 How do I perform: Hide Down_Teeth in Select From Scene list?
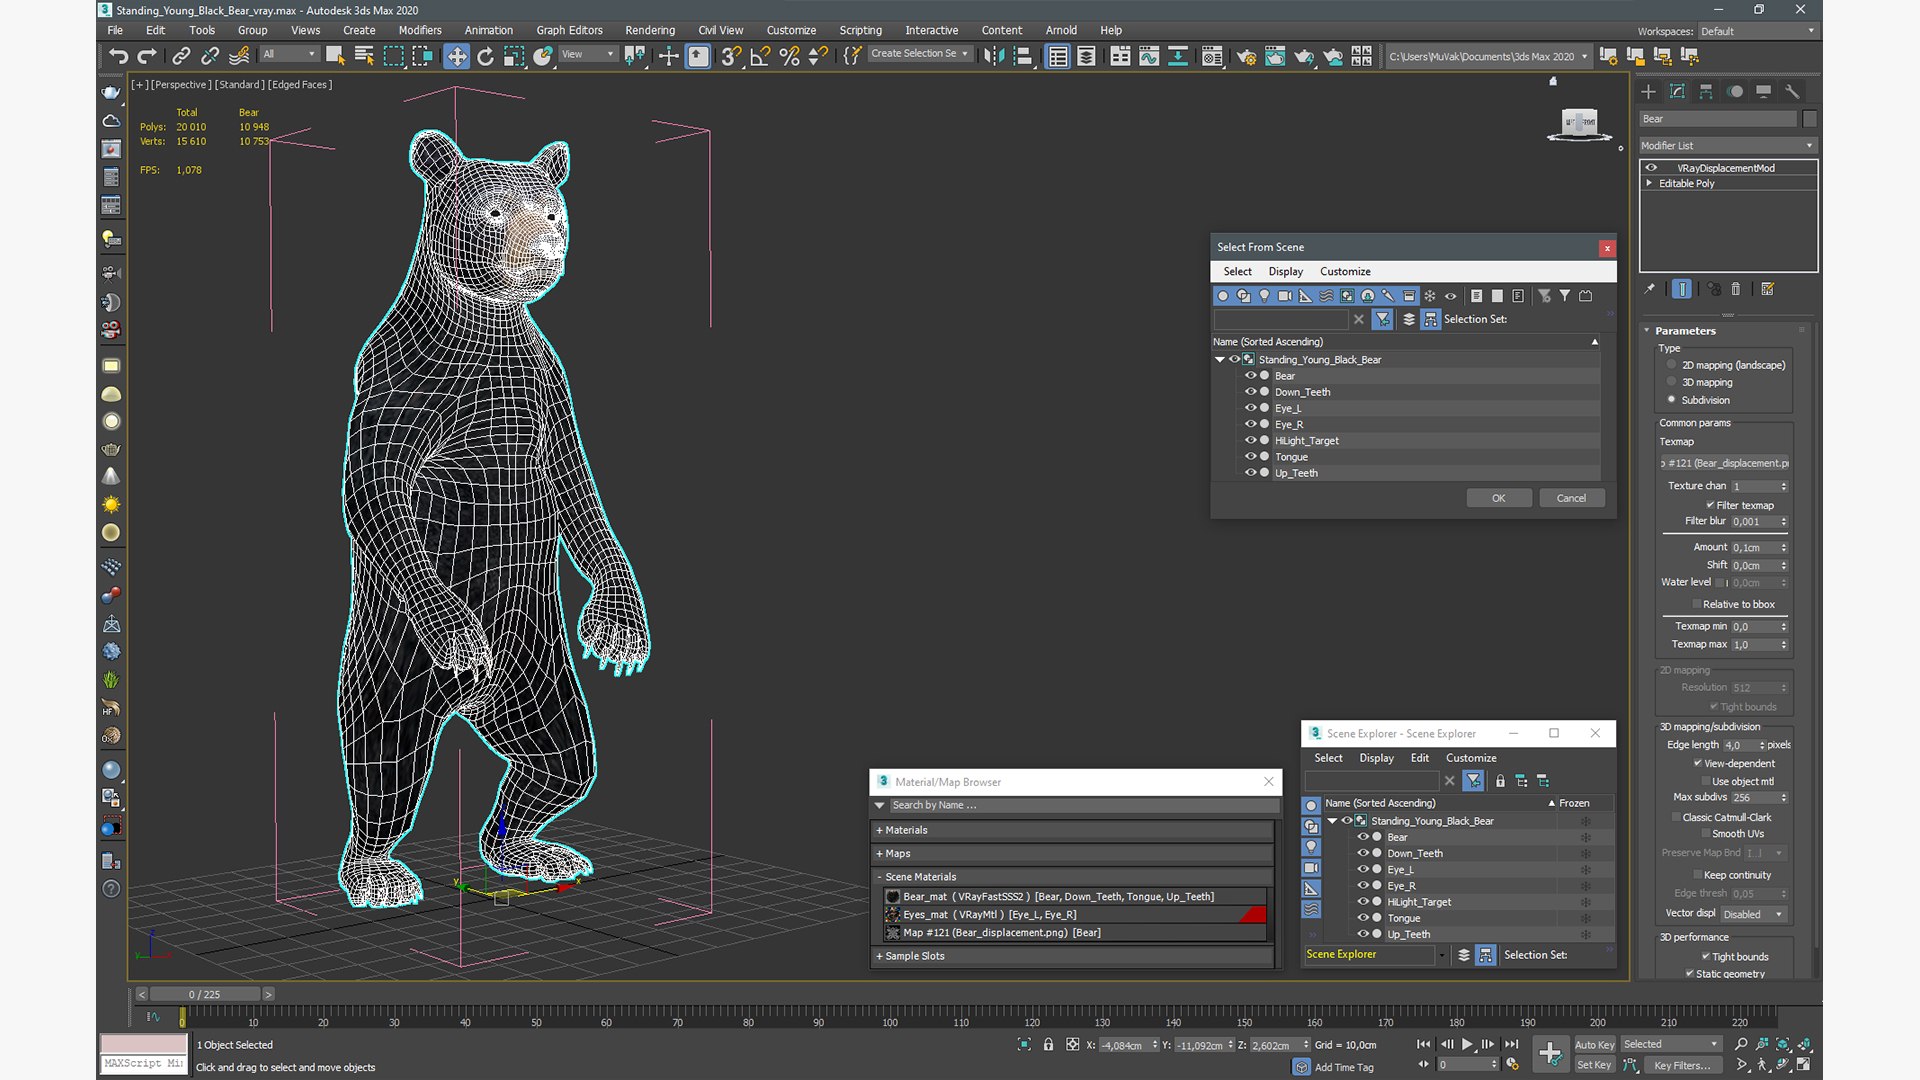click(x=1250, y=392)
